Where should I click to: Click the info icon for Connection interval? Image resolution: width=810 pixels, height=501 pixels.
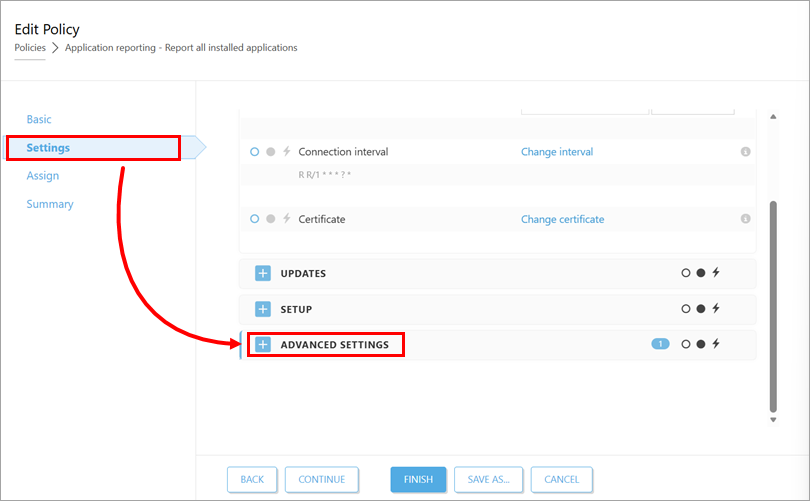coord(745,152)
